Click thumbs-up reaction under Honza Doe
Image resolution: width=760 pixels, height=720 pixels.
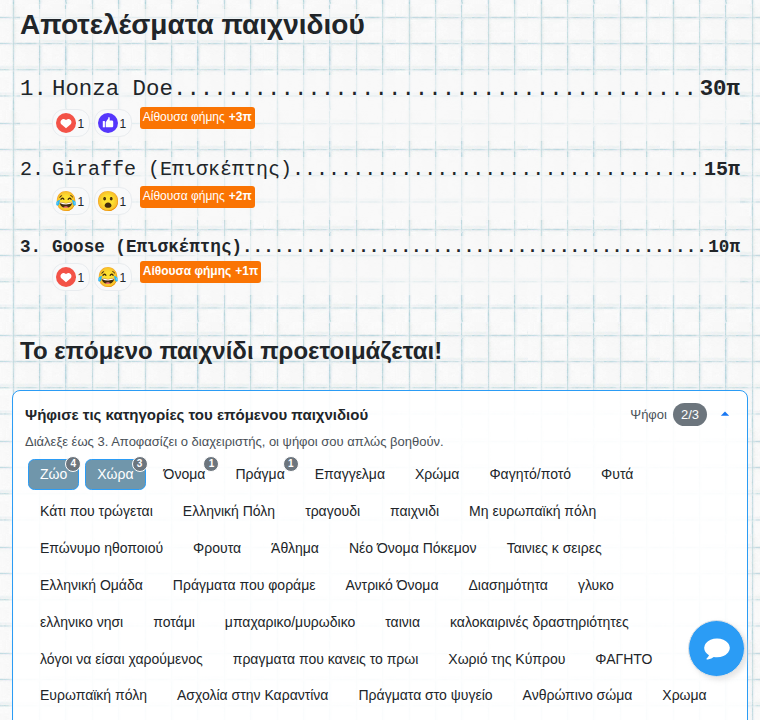(x=113, y=123)
